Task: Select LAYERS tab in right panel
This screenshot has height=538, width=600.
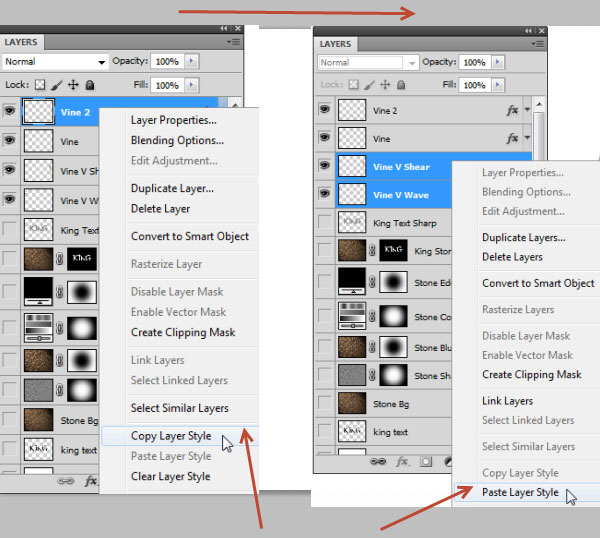Action: [336, 44]
